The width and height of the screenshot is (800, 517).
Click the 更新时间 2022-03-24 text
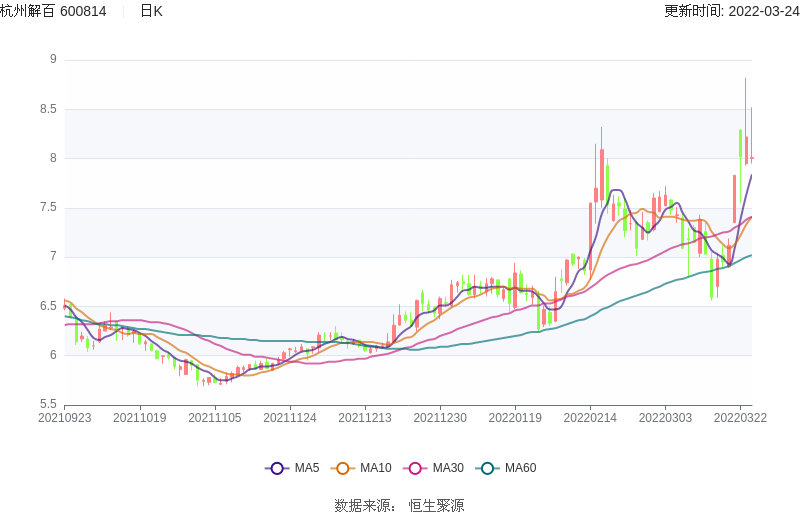pyautogui.click(x=731, y=11)
